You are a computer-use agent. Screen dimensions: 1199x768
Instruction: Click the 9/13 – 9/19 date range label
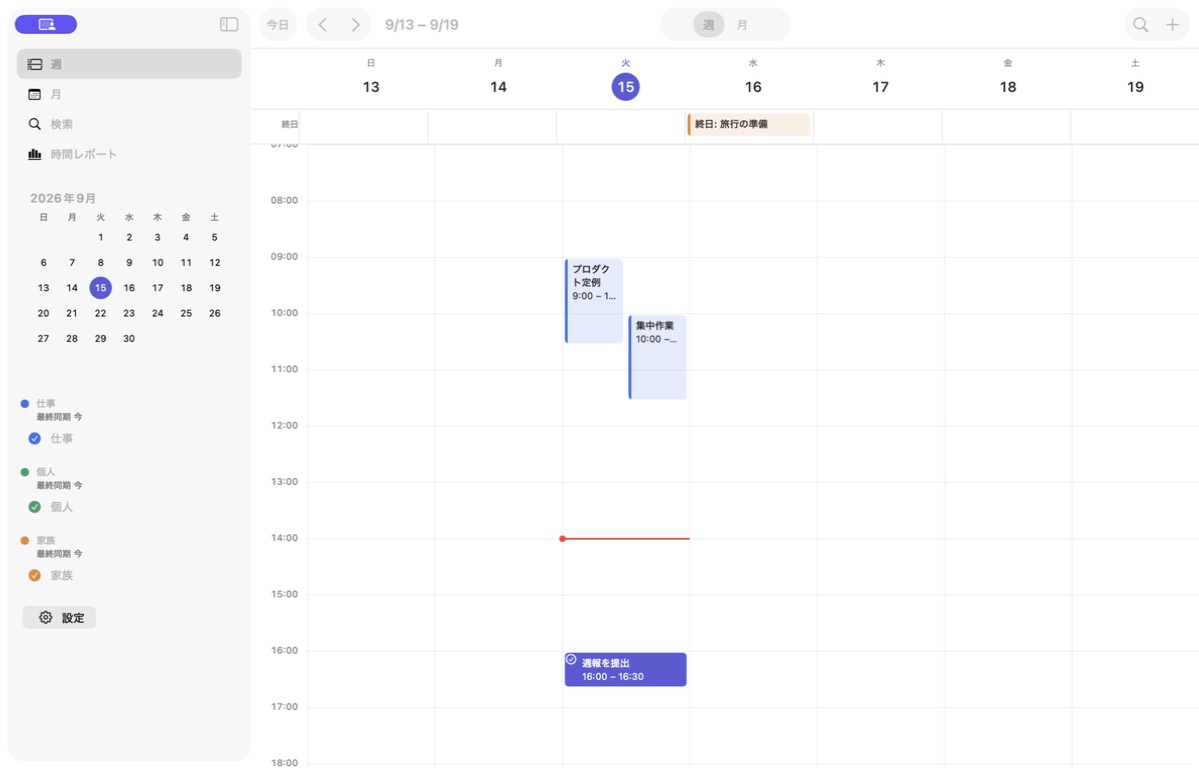click(x=422, y=24)
